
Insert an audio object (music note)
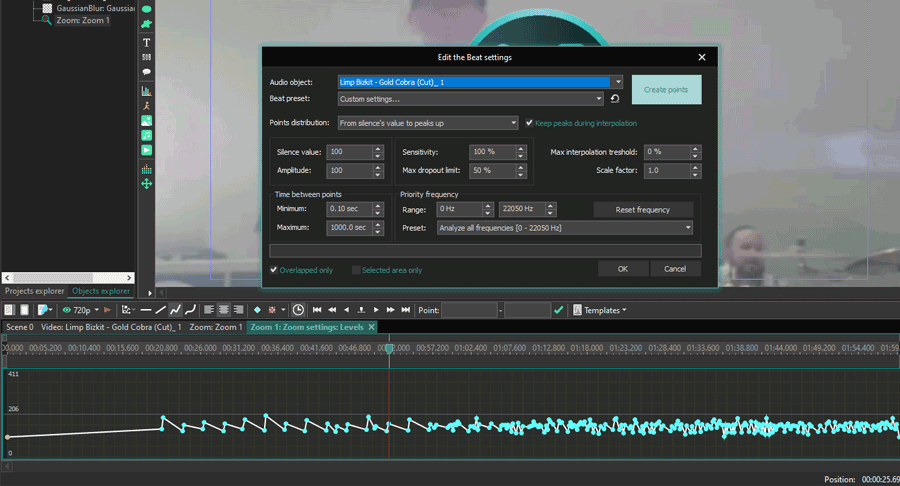pyautogui.click(x=146, y=135)
